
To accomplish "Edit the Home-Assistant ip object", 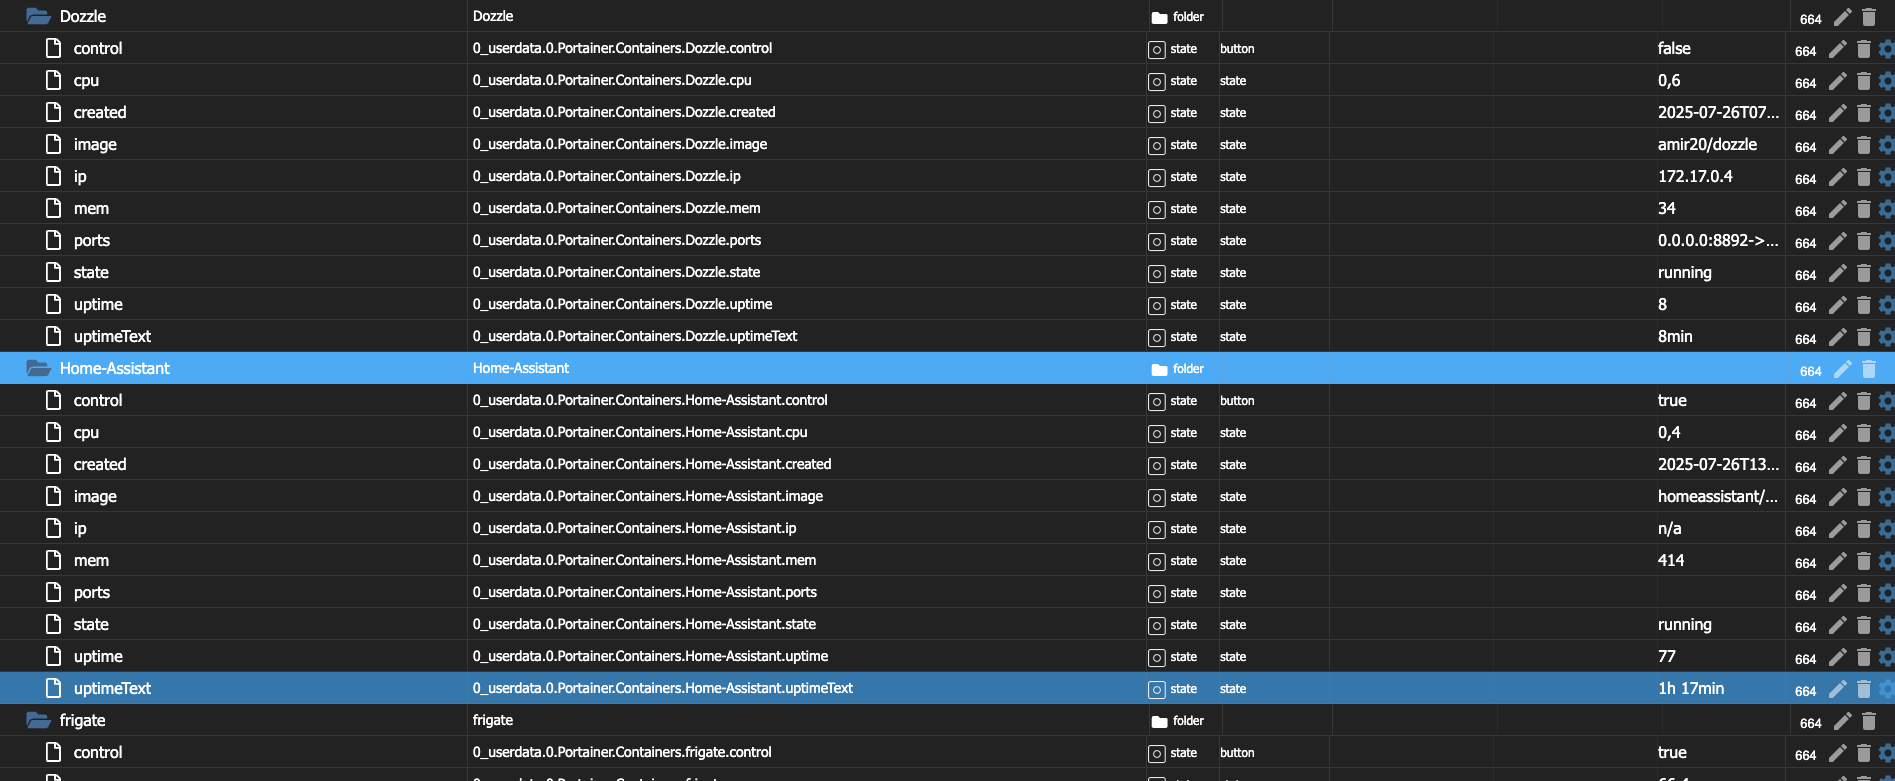I will 1838,529.
